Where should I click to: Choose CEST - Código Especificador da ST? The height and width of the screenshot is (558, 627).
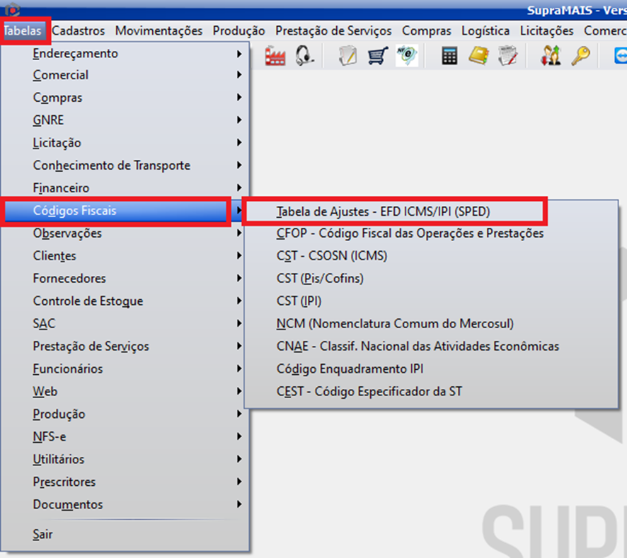(x=369, y=391)
